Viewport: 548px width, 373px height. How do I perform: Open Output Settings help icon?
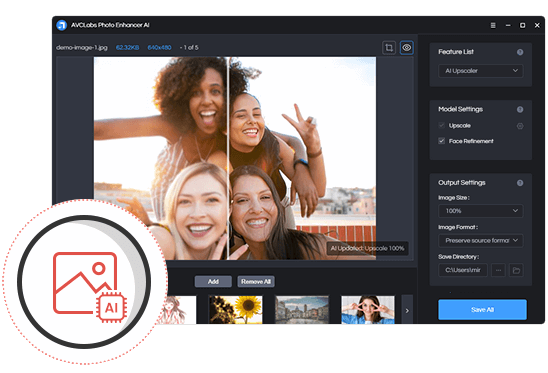pos(520,183)
